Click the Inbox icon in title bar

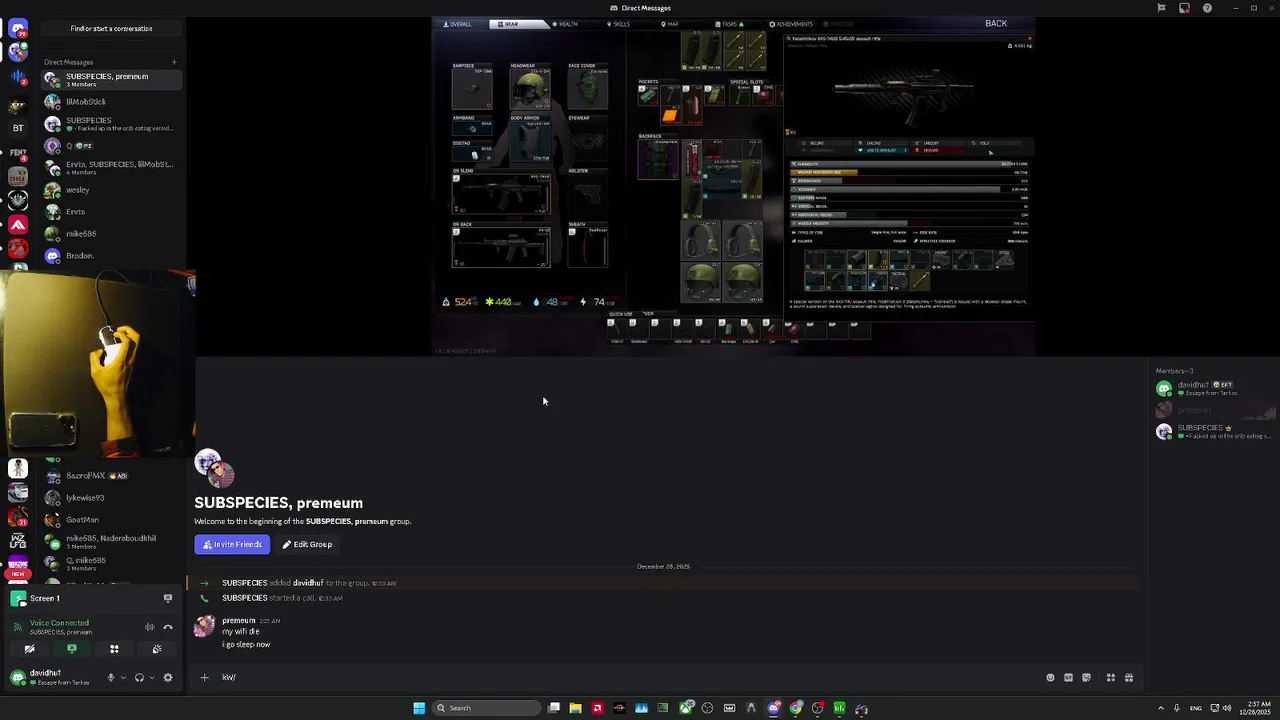(x=1184, y=8)
